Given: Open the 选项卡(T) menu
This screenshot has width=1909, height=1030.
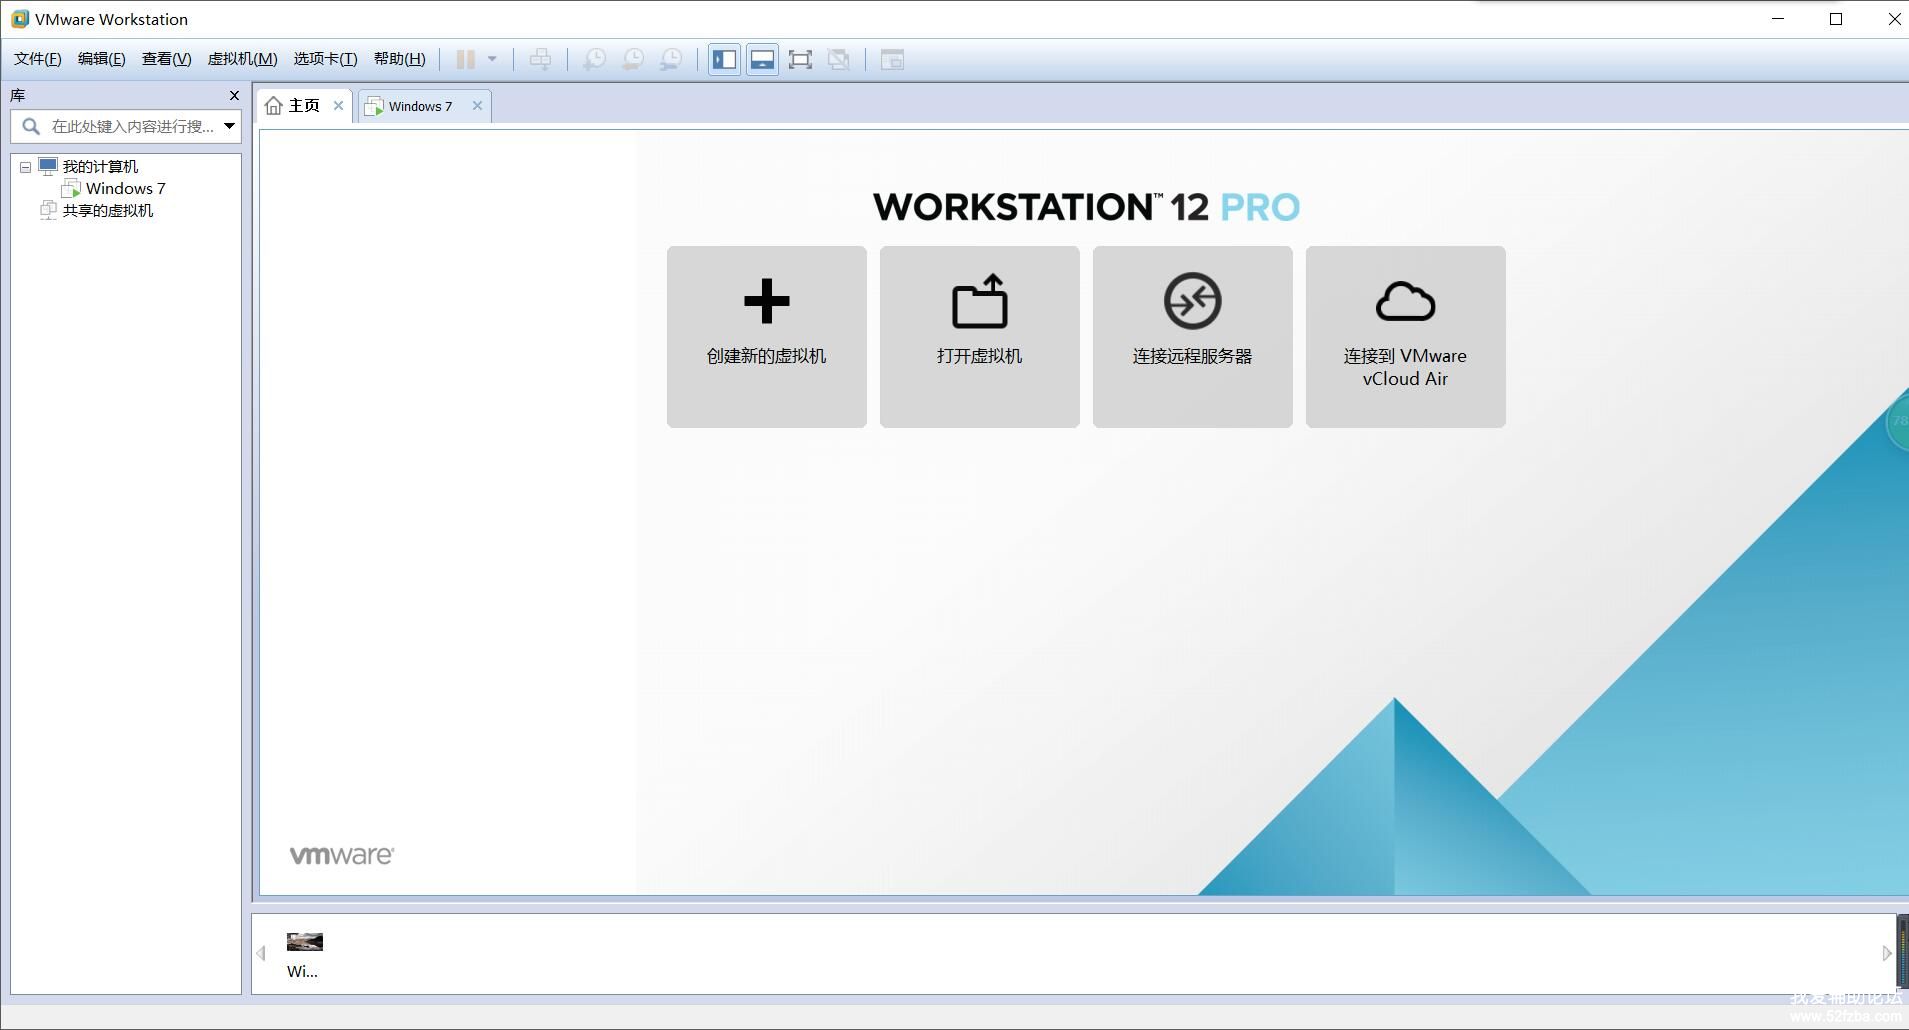Looking at the screenshot, I should (x=325, y=59).
